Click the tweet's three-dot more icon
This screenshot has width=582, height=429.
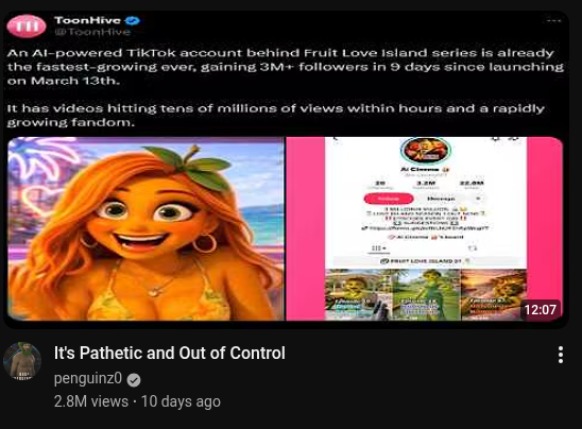(554, 21)
